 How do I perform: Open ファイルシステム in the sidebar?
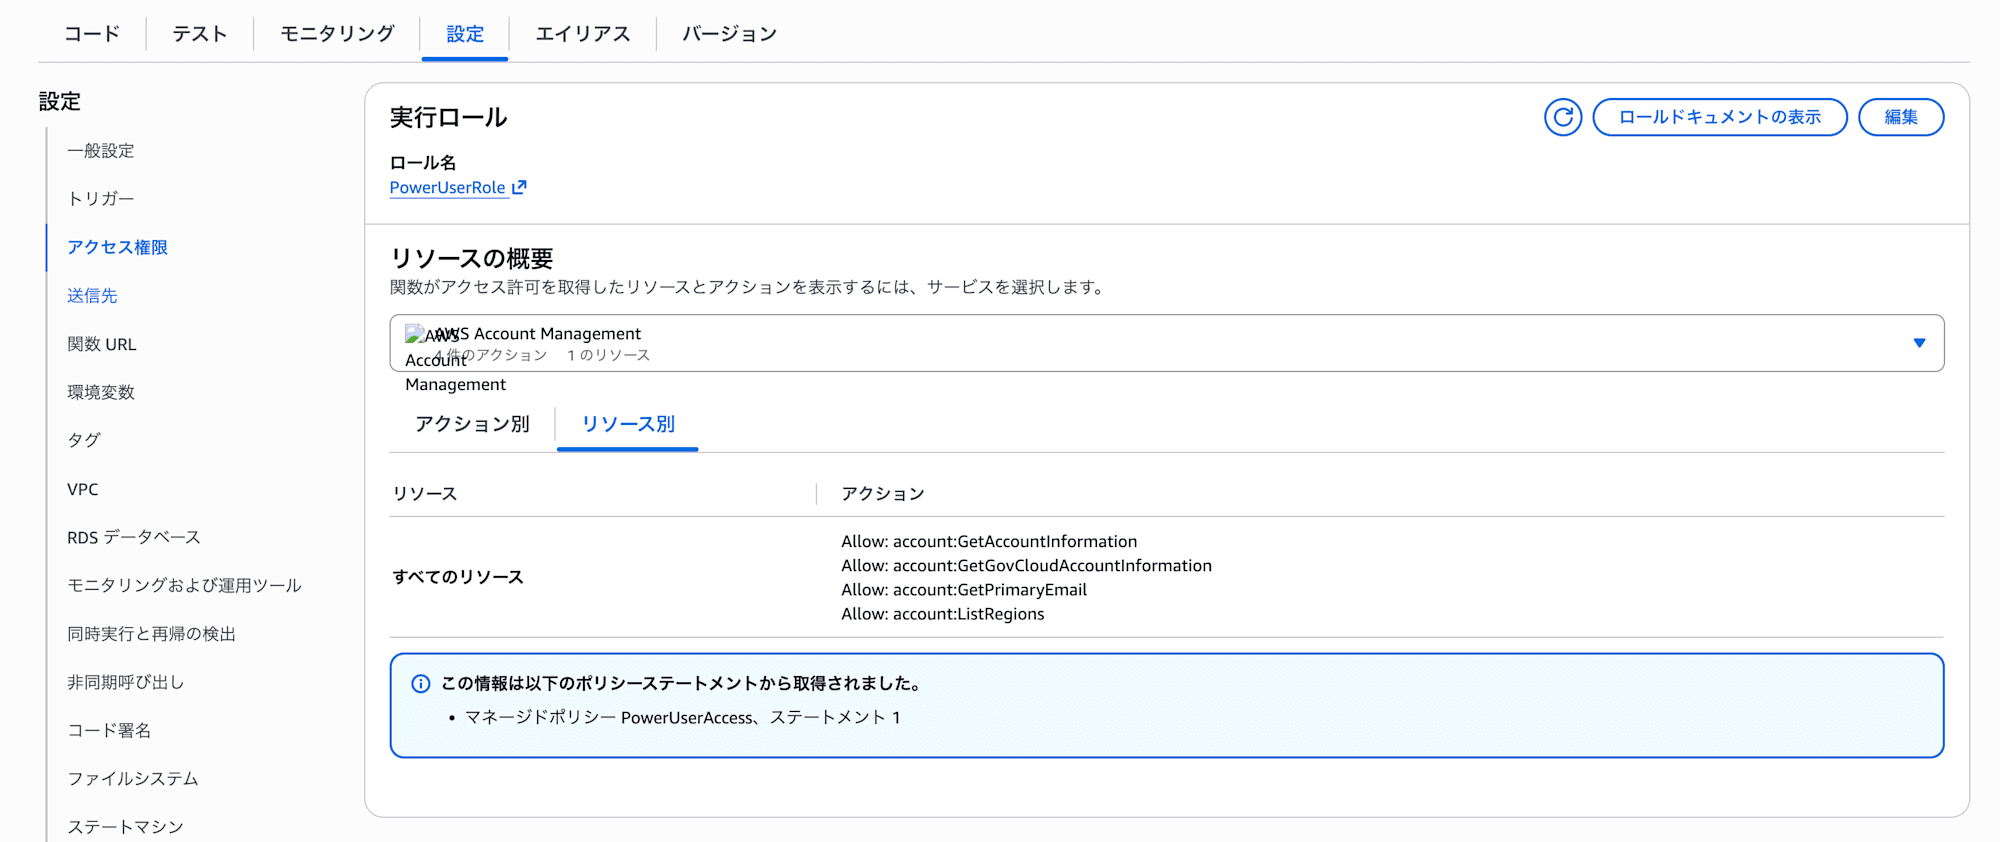coord(133,778)
